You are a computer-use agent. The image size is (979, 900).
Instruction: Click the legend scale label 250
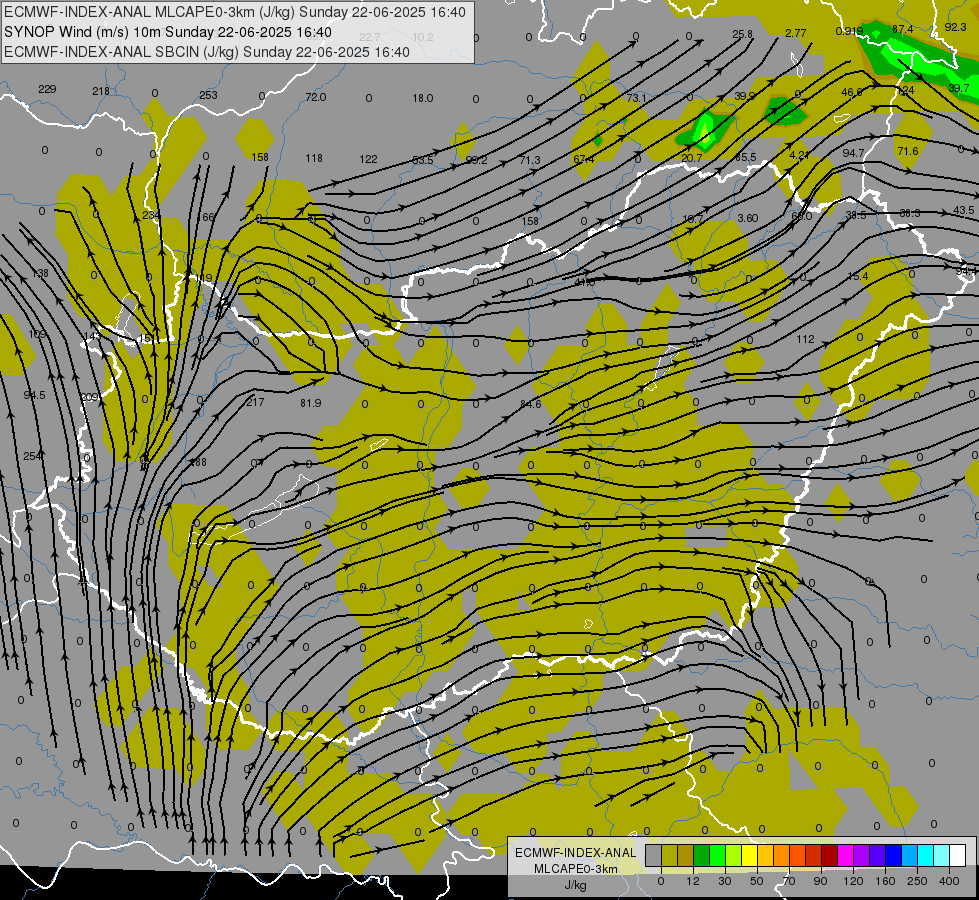pyautogui.click(x=917, y=881)
